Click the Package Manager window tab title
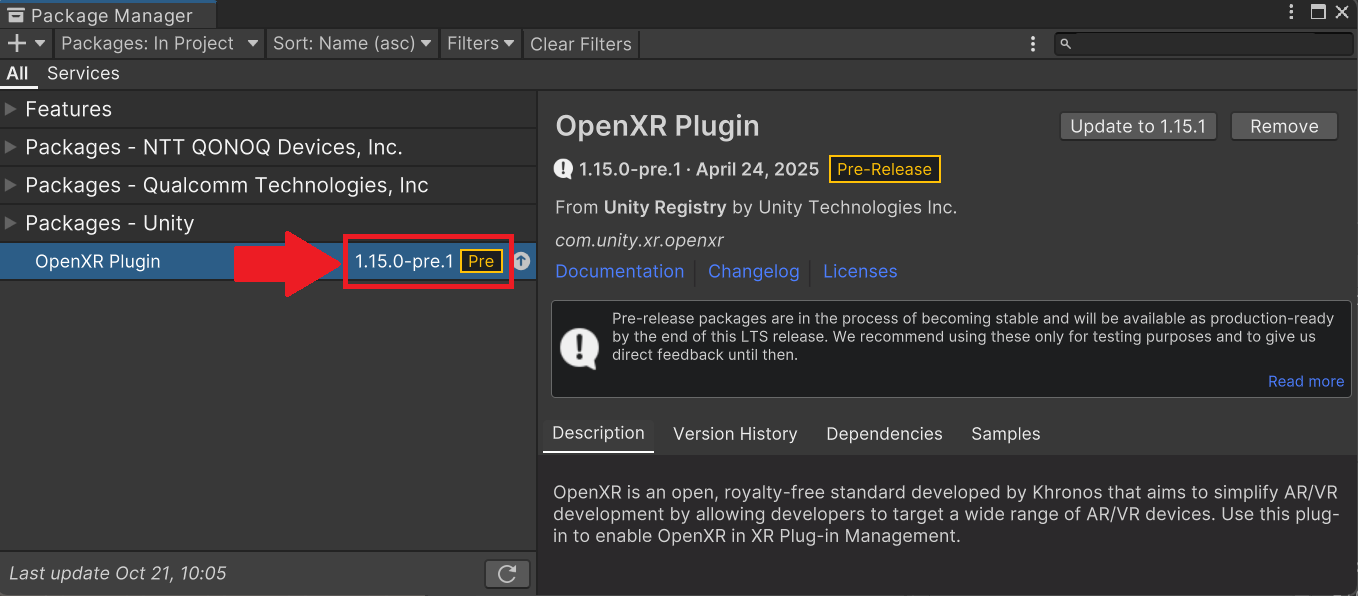This screenshot has height=596, width=1358. pos(111,16)
